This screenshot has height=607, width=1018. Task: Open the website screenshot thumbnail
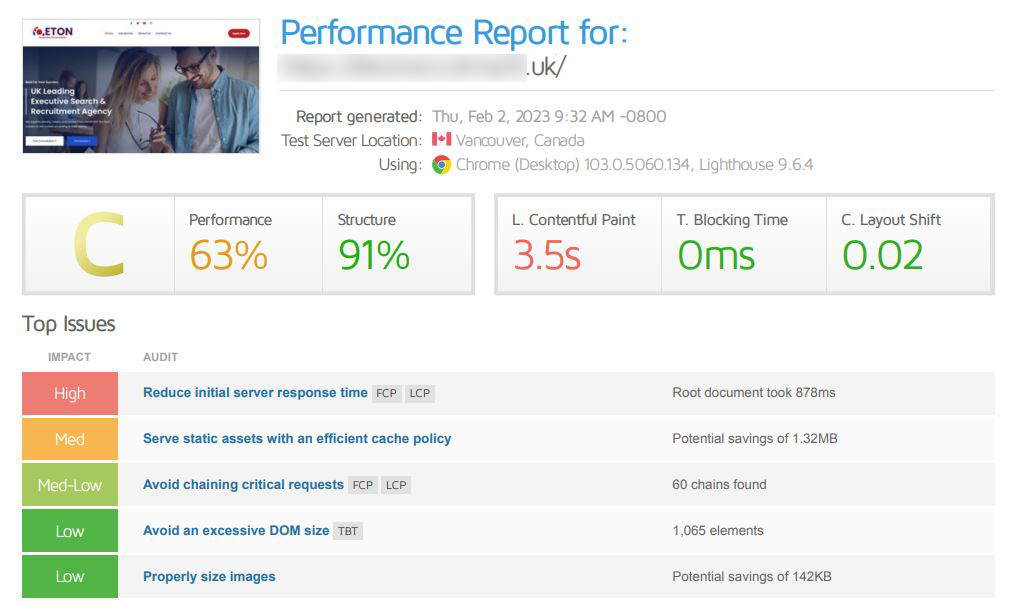point(141,86)
